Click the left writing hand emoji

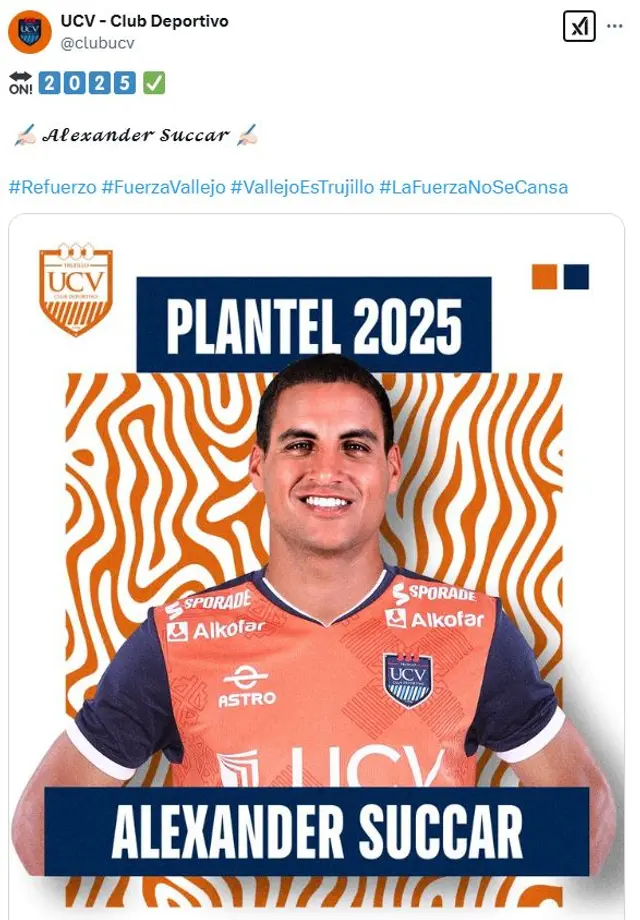(25, 135)
